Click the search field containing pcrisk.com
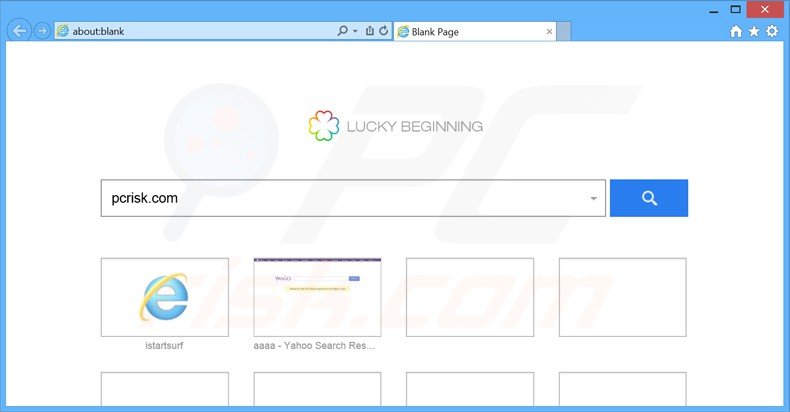The width and height of the screenshot is (790, 412). click(353, 198)
